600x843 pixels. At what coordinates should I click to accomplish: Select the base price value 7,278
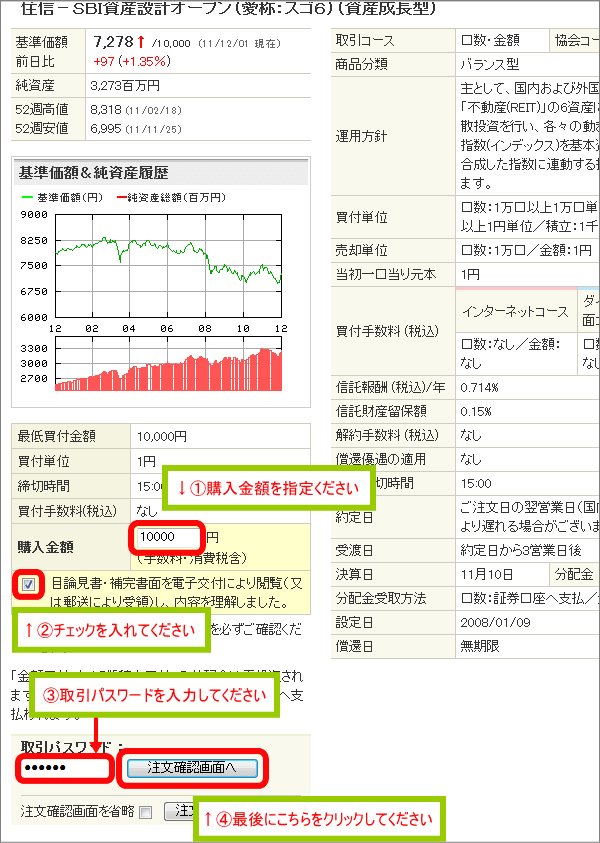click(113, 42)
